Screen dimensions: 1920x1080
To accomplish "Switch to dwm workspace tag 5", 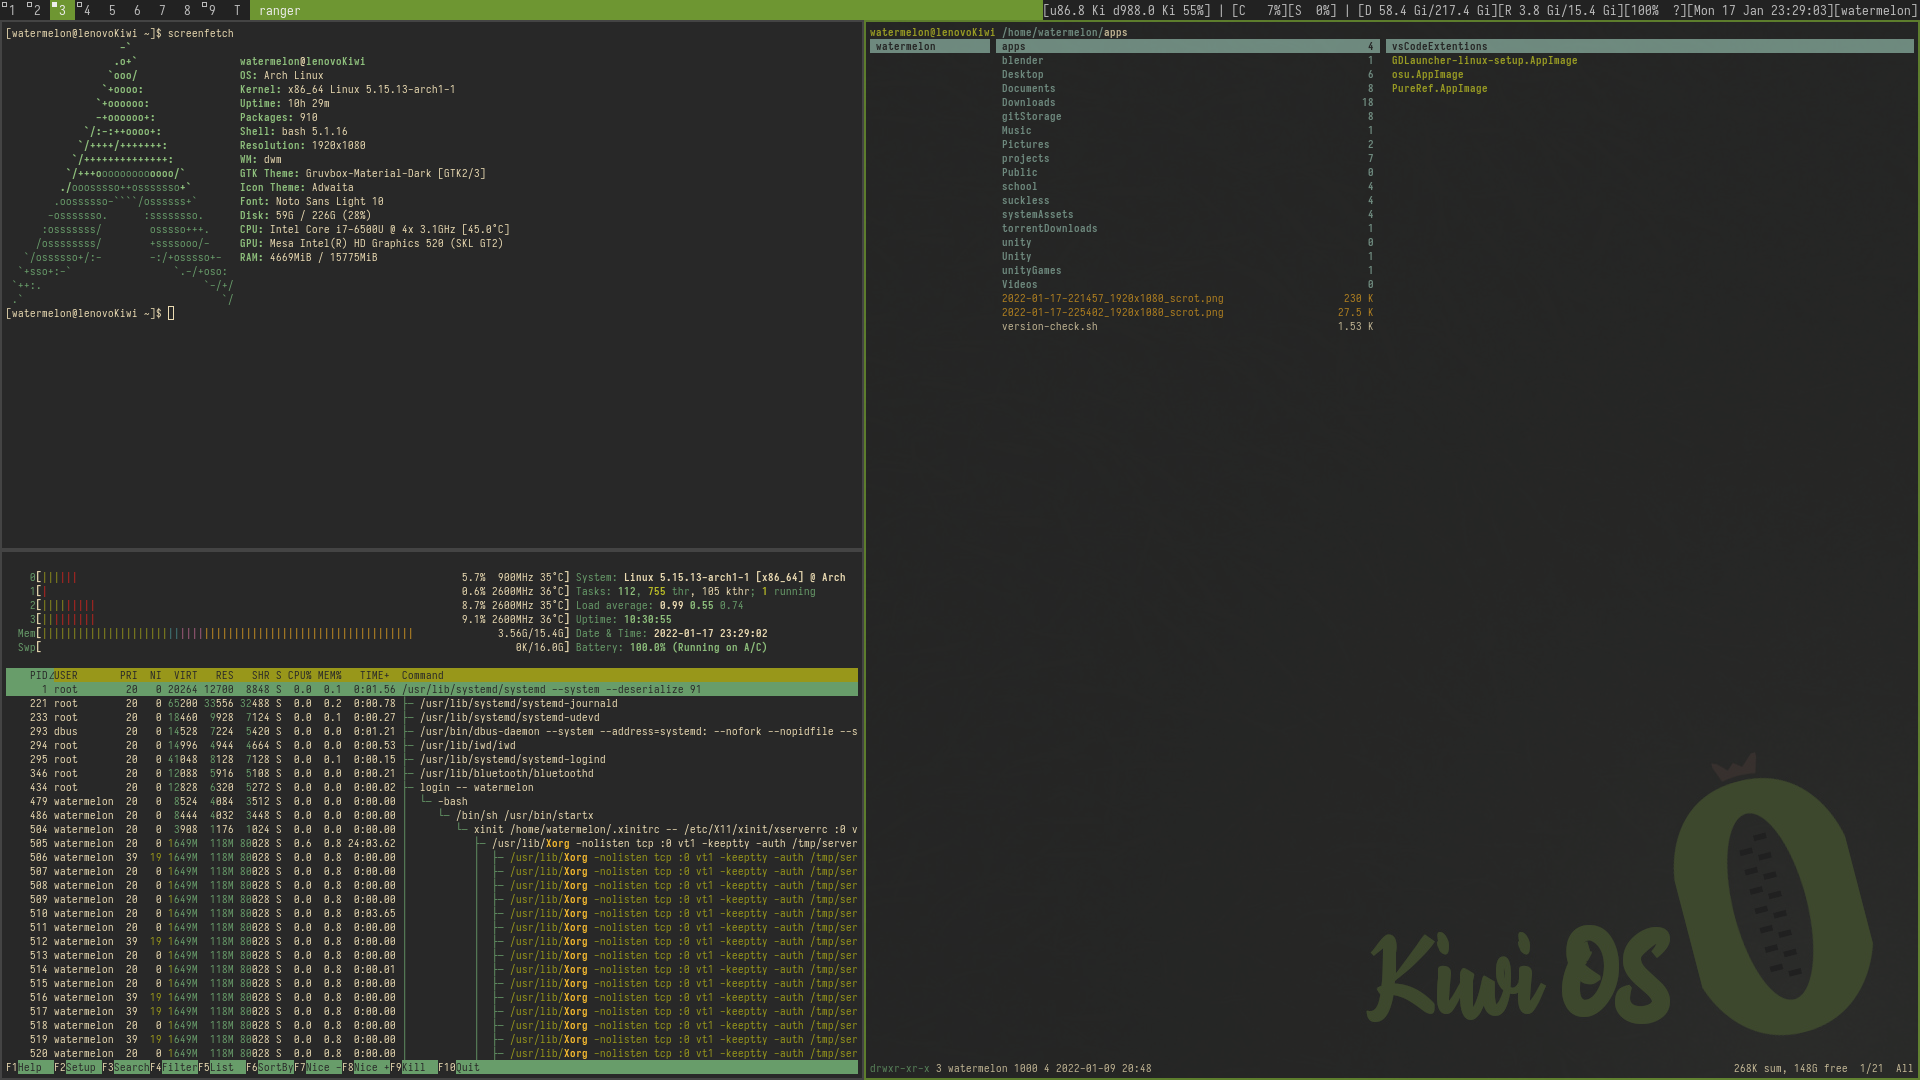I will click(x=112, y=10).
